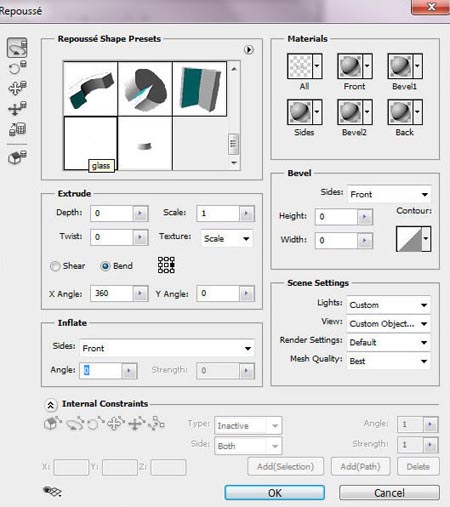Image resolution: width=450 pixels, height=507 pixels.
Task: Click the presets list scroll down arrow
Action: [234, 163]
